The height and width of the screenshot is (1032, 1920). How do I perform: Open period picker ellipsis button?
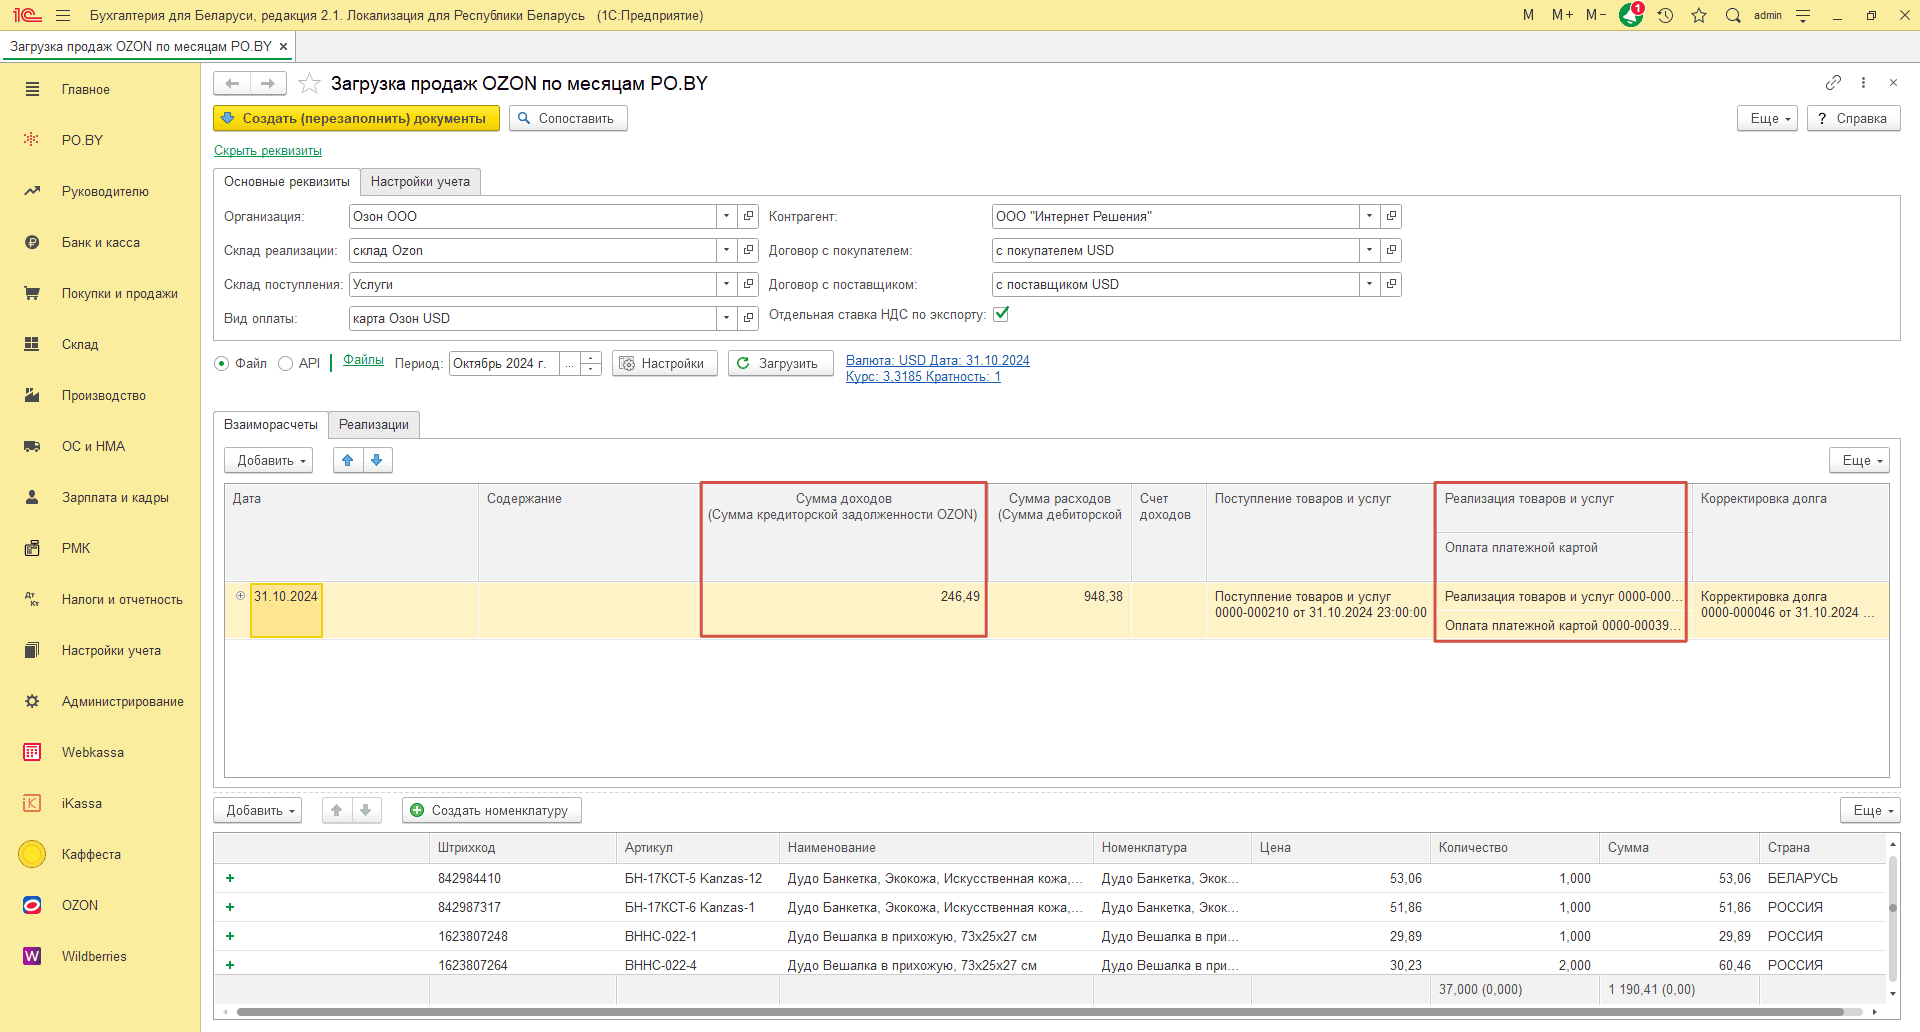point(569,363)
